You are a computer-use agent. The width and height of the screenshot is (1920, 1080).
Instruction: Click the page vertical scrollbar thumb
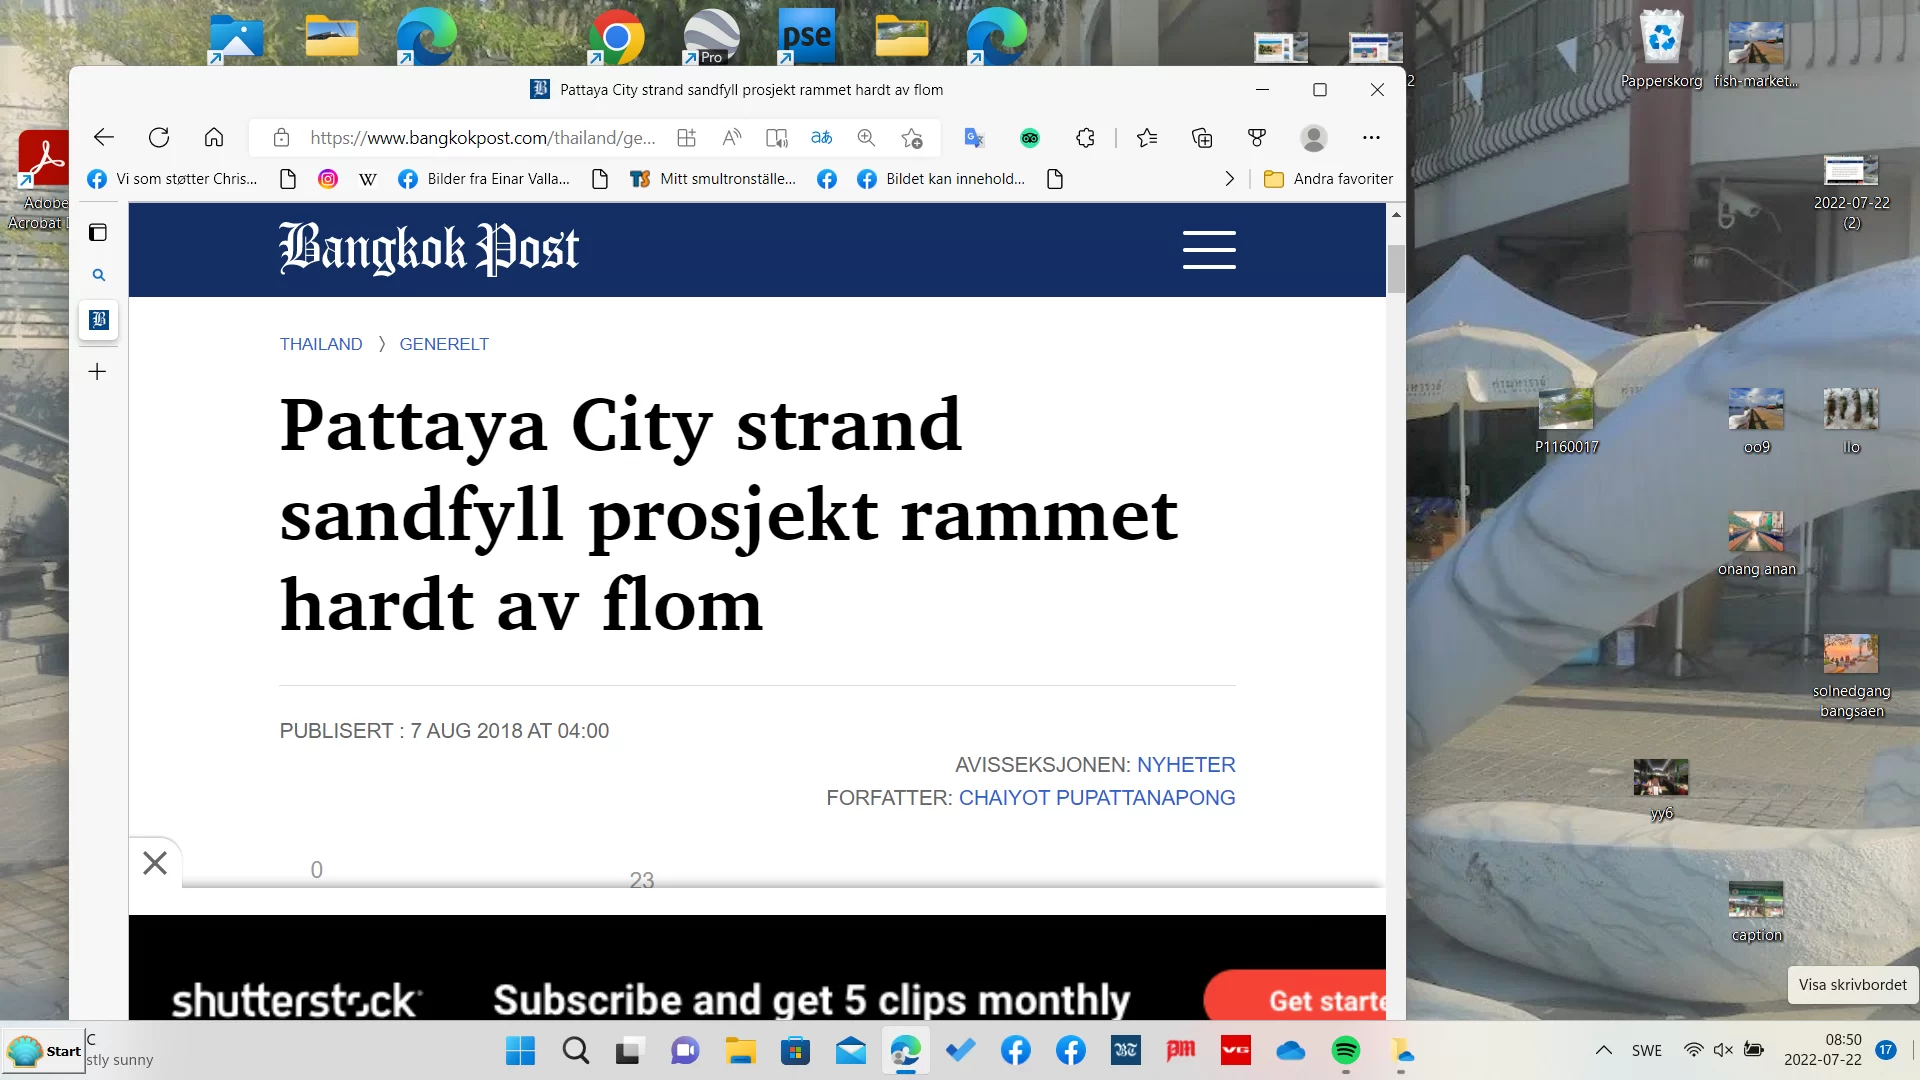tap(1395, 268)
